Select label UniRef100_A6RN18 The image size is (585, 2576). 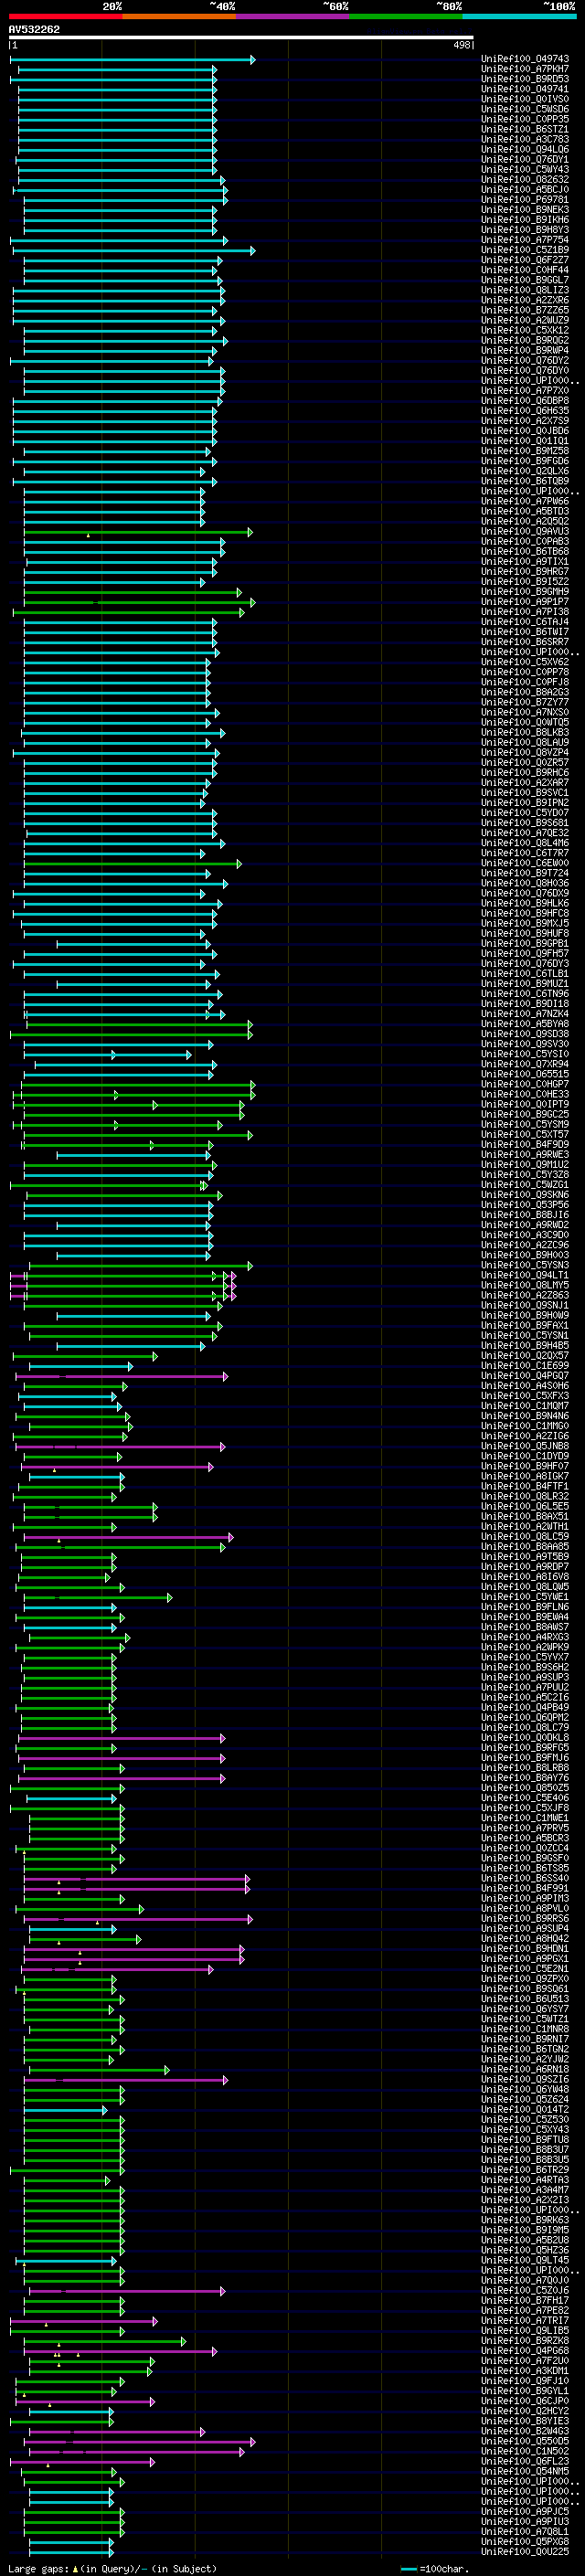pos(525,2070)
